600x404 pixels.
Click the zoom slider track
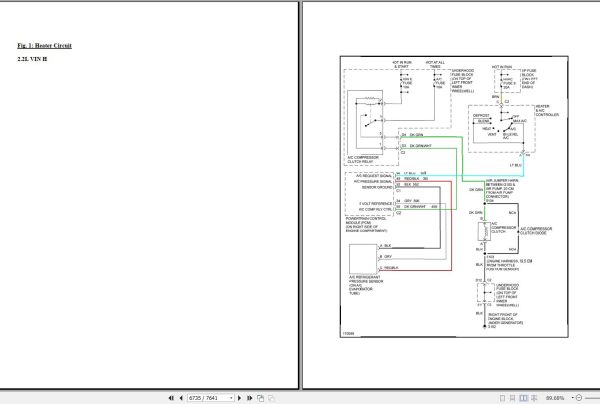point(592,398)
